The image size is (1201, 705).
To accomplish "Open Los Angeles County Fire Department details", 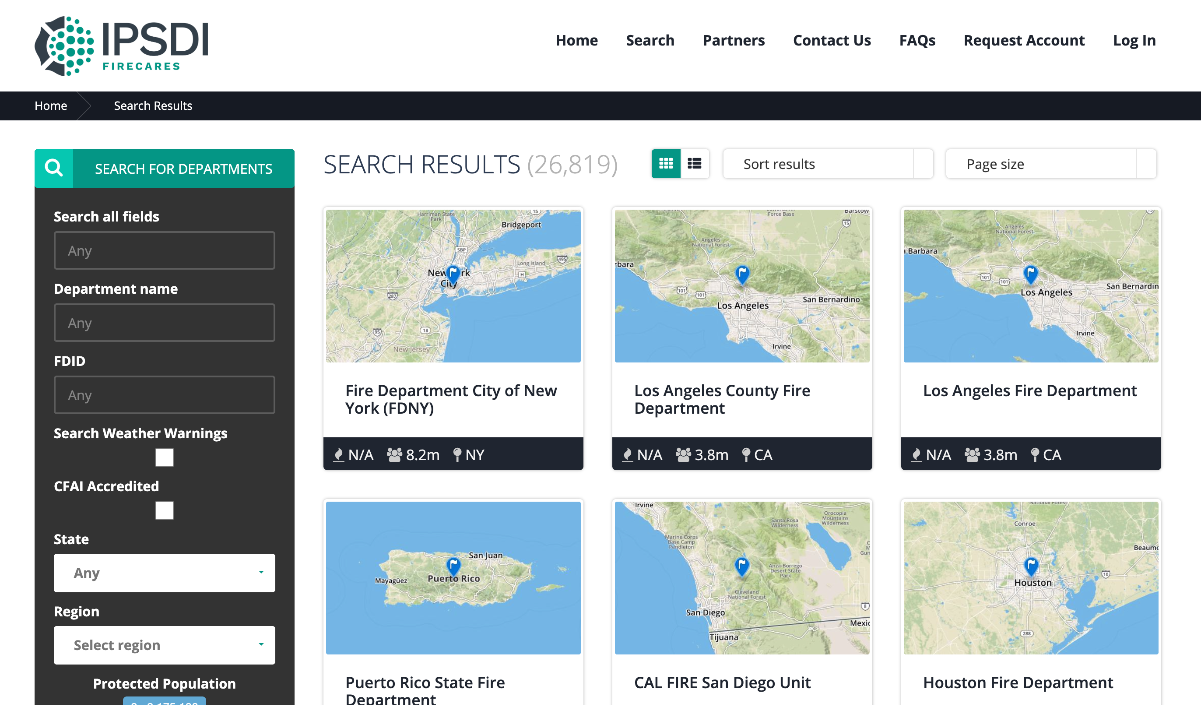I will click(722, 399).
